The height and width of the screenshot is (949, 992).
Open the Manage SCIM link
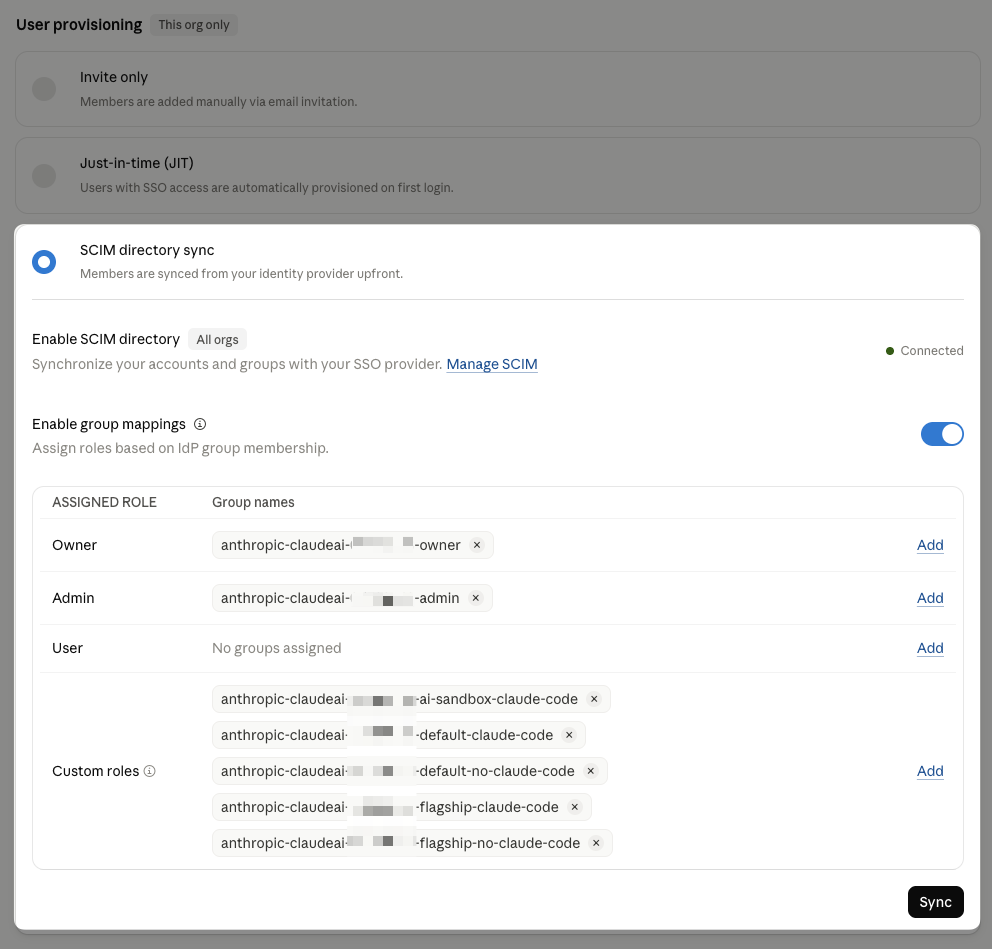(492, 364)
